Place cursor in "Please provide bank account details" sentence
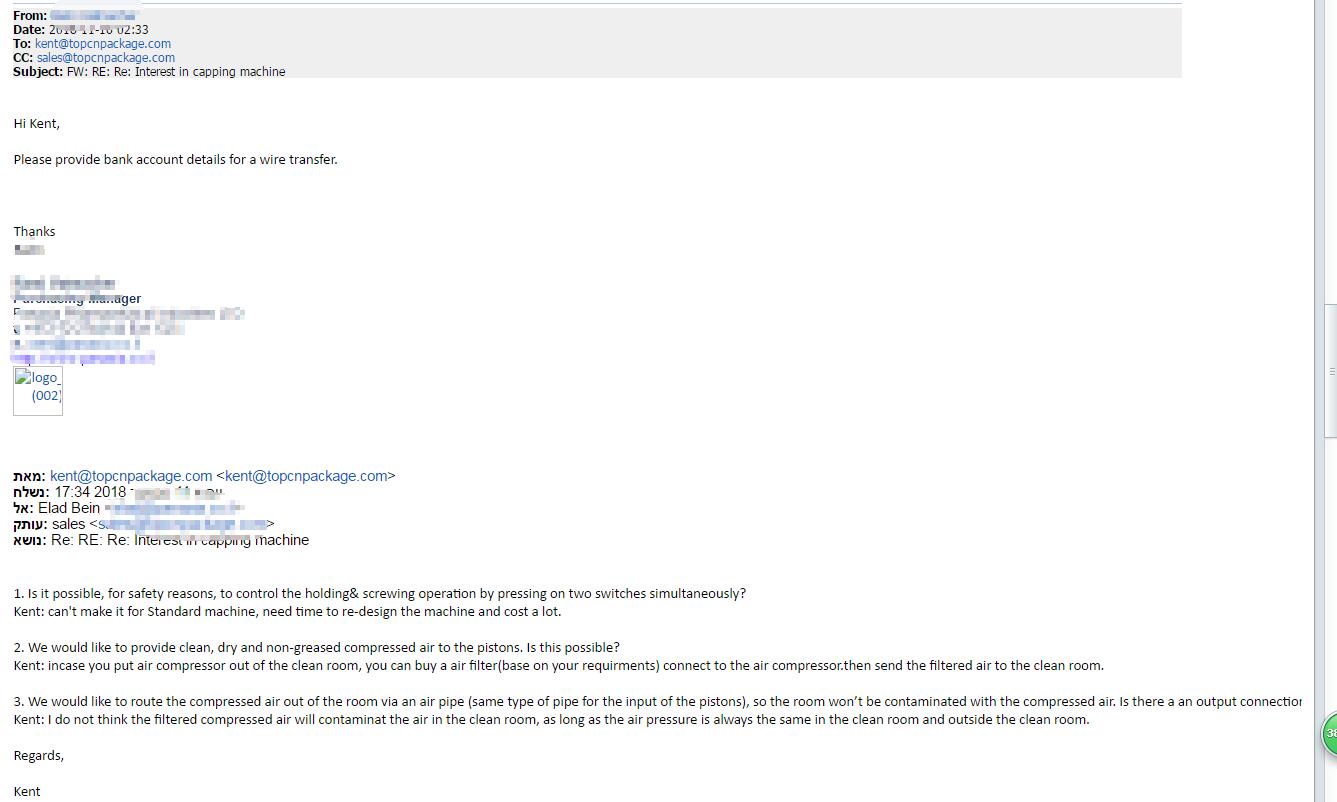The height and width of the screenshot is (802, 1337). tap(175, 159)
